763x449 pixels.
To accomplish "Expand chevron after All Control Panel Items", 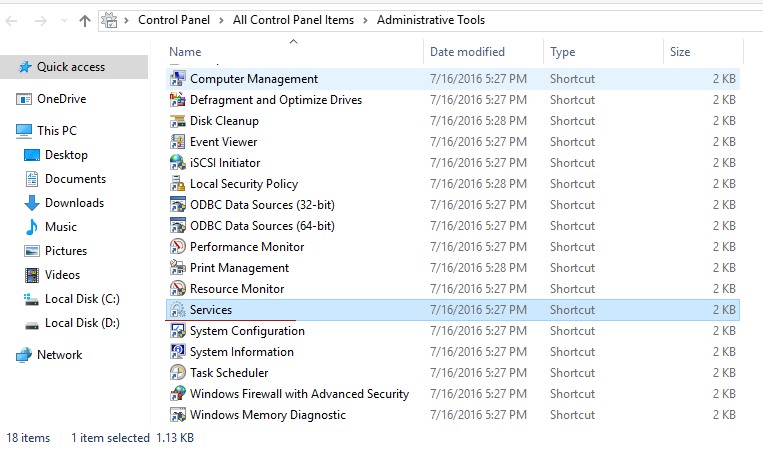I will tap(365, 20).
